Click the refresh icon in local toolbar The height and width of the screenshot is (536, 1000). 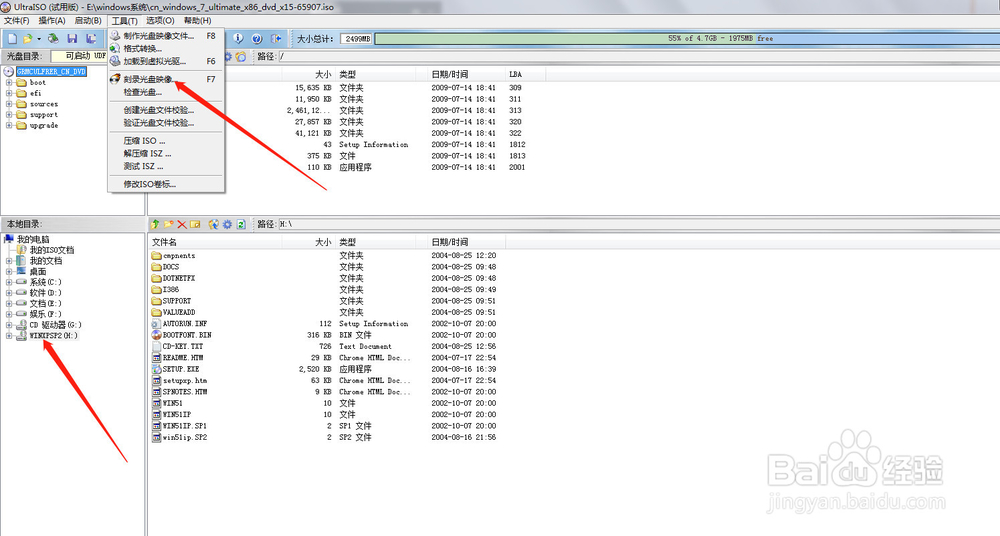click(x=241, y=225)
